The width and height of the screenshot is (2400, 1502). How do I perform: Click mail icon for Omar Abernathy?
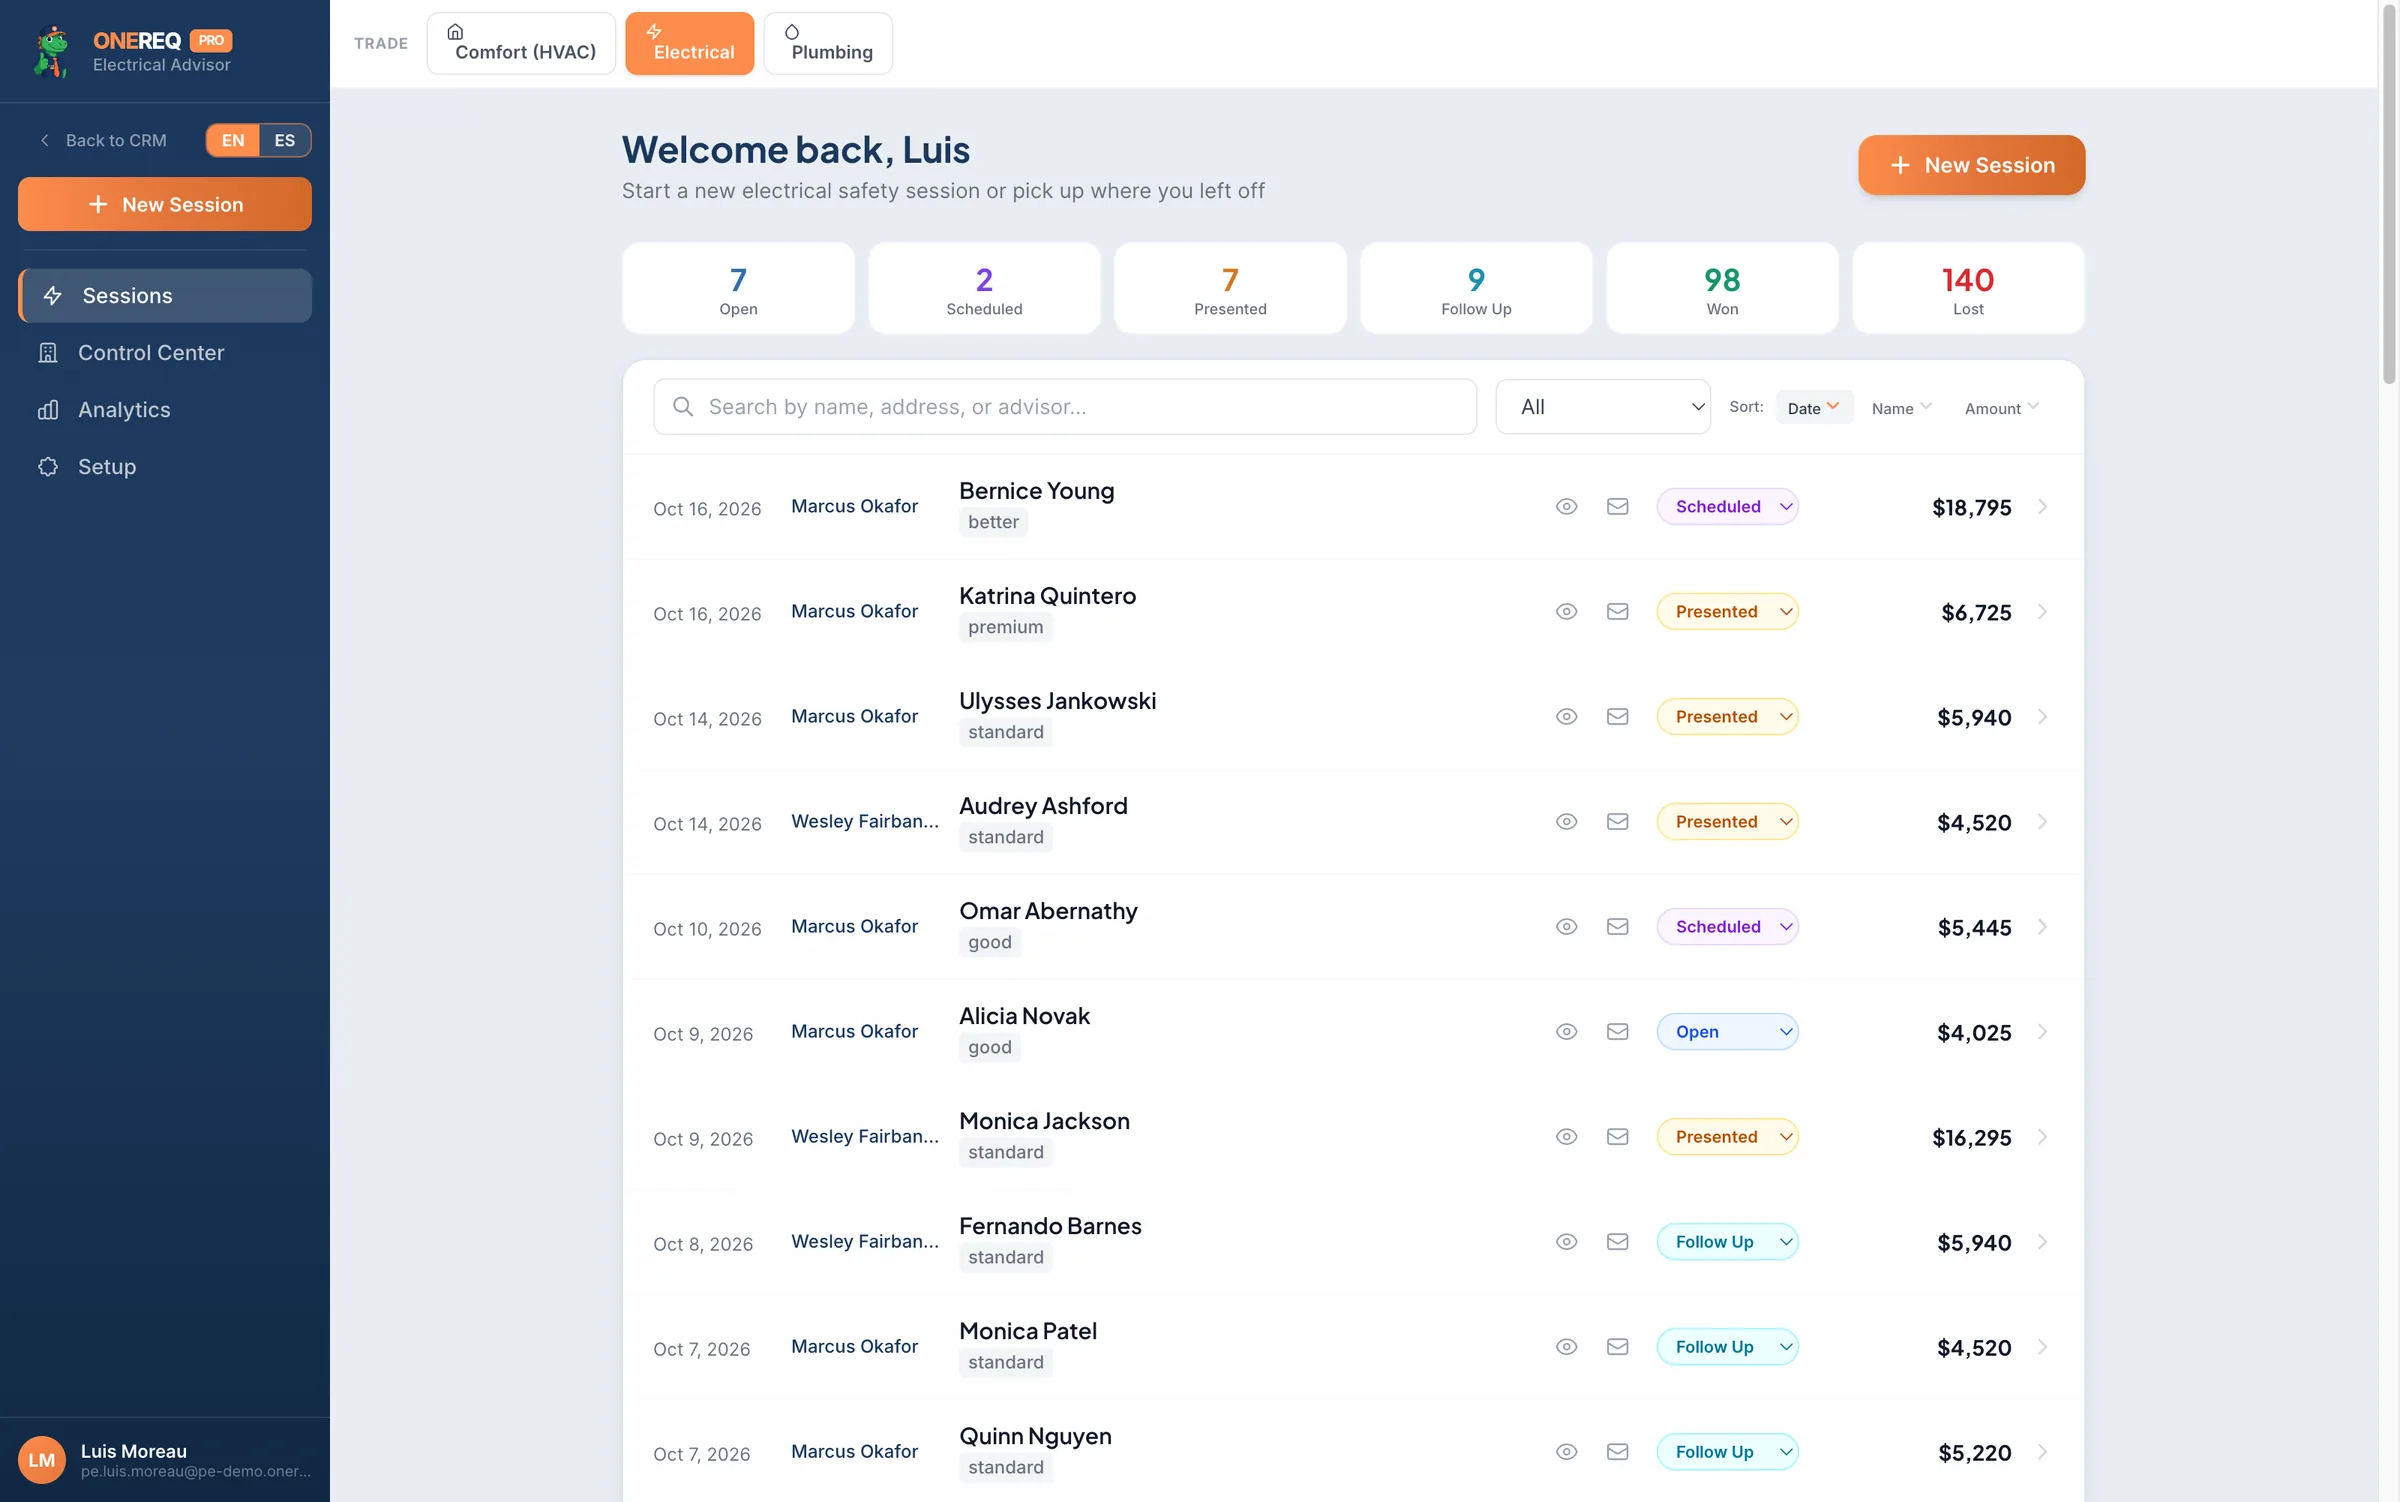(1617, 927)
